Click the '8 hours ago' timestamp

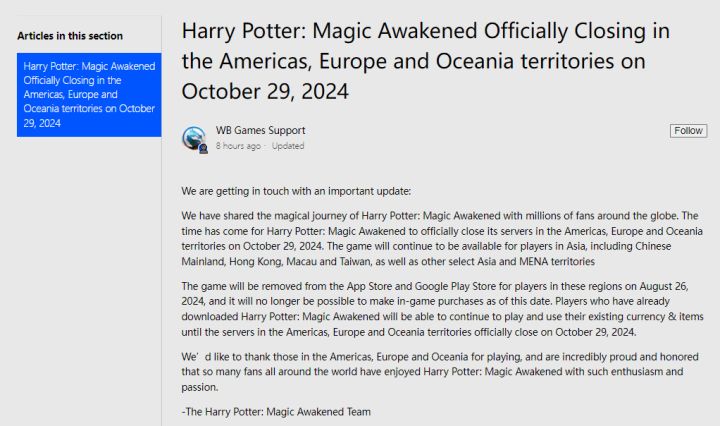pyautogui.click(x=238, y=146)
